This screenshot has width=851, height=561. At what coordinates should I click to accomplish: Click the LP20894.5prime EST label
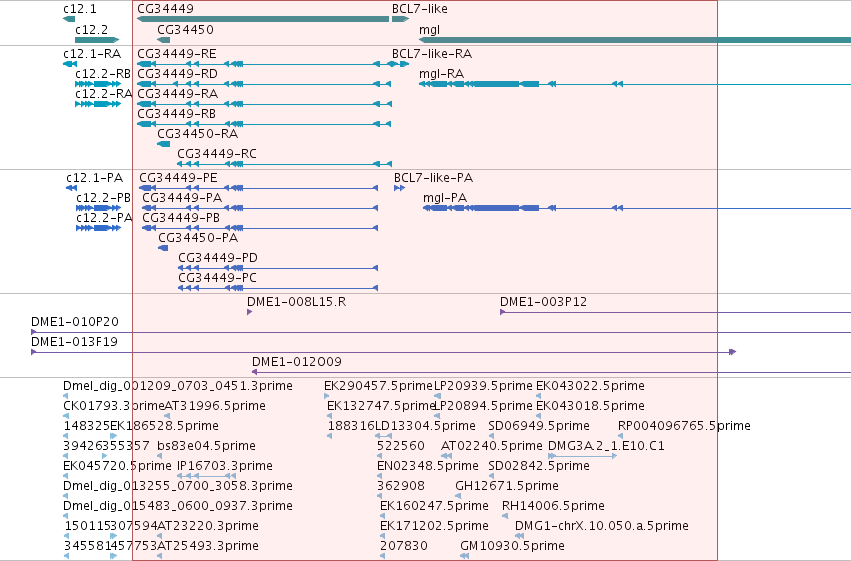tap(484, 406)
